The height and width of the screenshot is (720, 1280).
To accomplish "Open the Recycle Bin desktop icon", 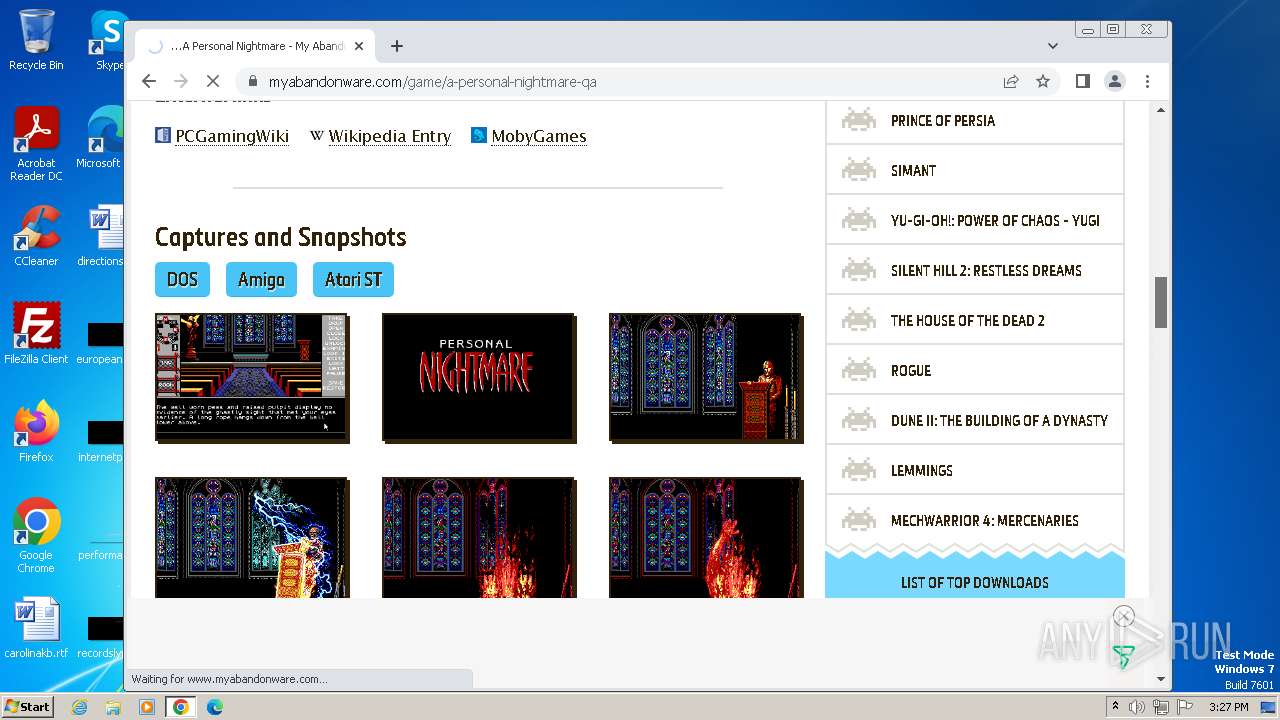I will point(36,40).
